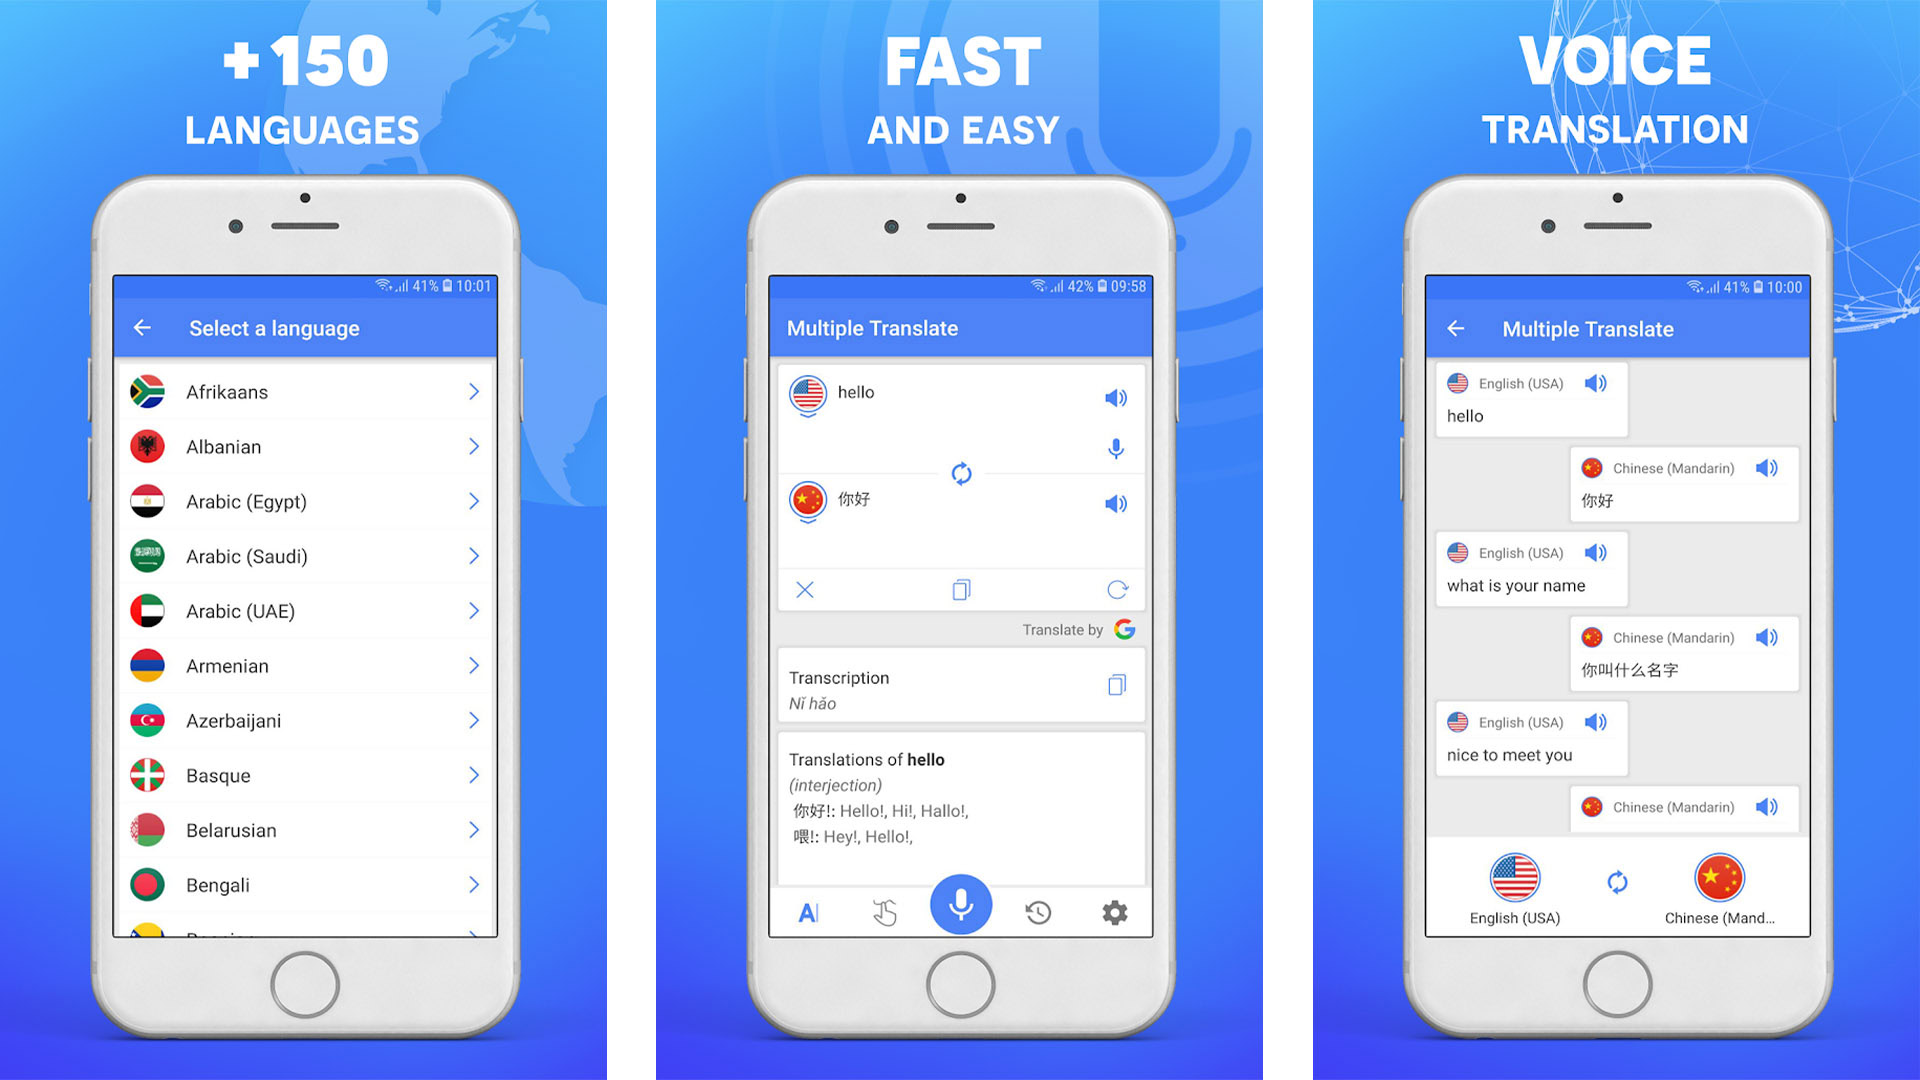Expand the Arabic (Egypt) language option
The image size is (1920, 1080).
[473, 501]
